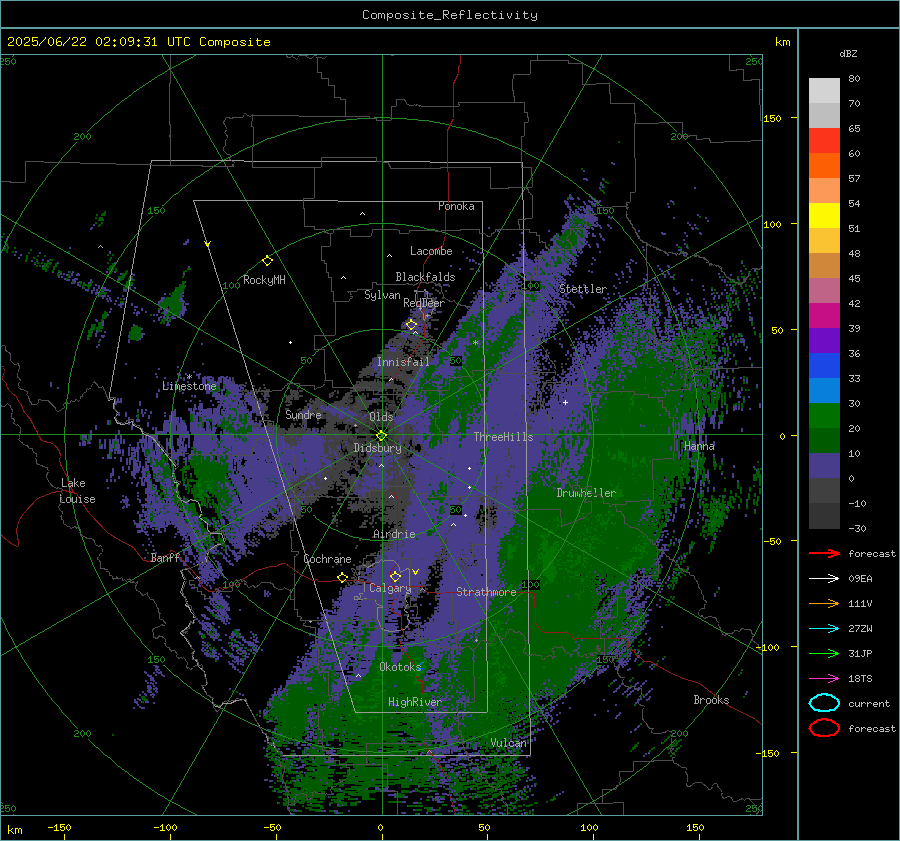This screenshot has width=900, height=841.
Task: Pick the red 60–65 dBZ color band
Action: click(x=824, y=141)
